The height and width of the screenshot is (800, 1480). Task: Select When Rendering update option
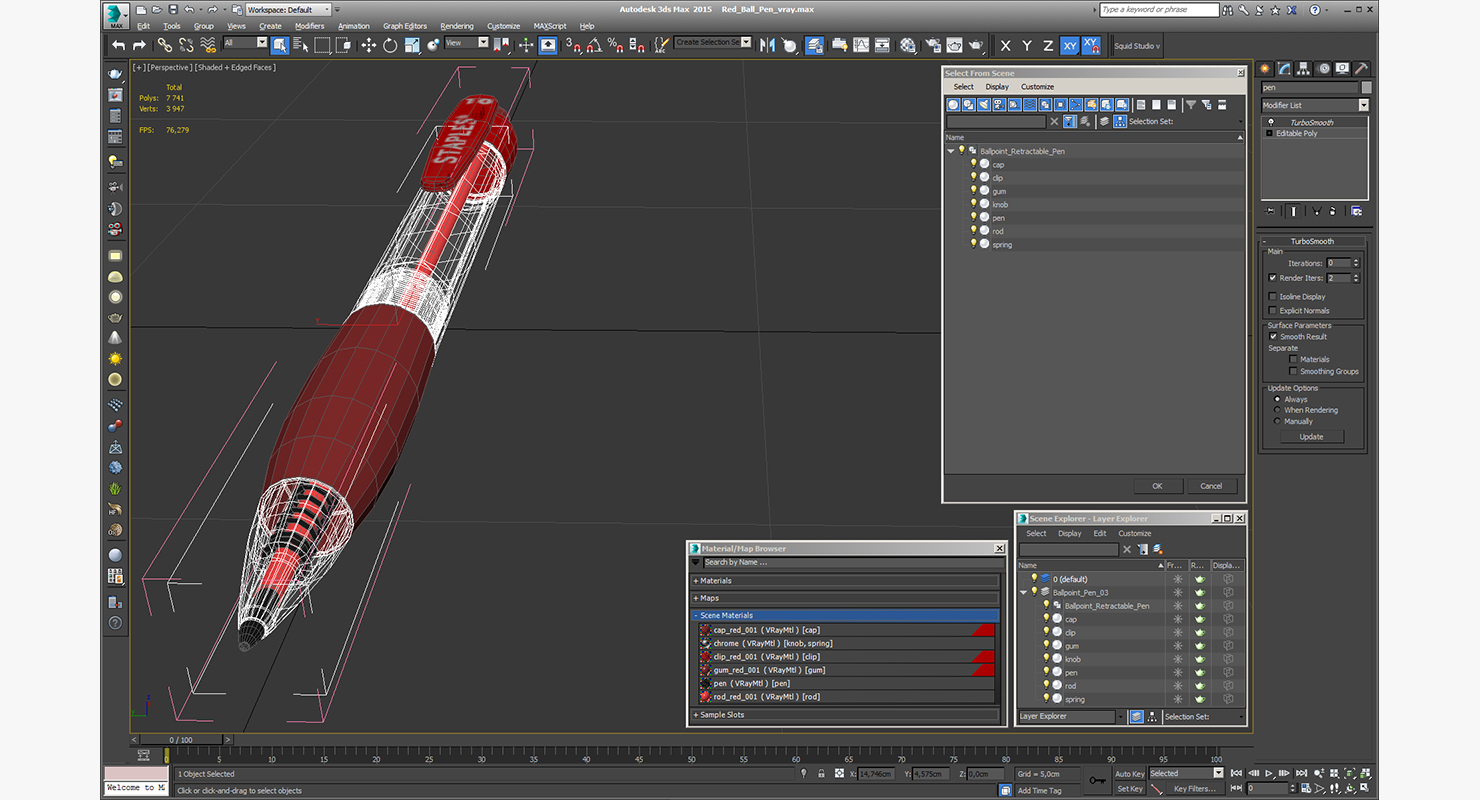[1277, 410]
